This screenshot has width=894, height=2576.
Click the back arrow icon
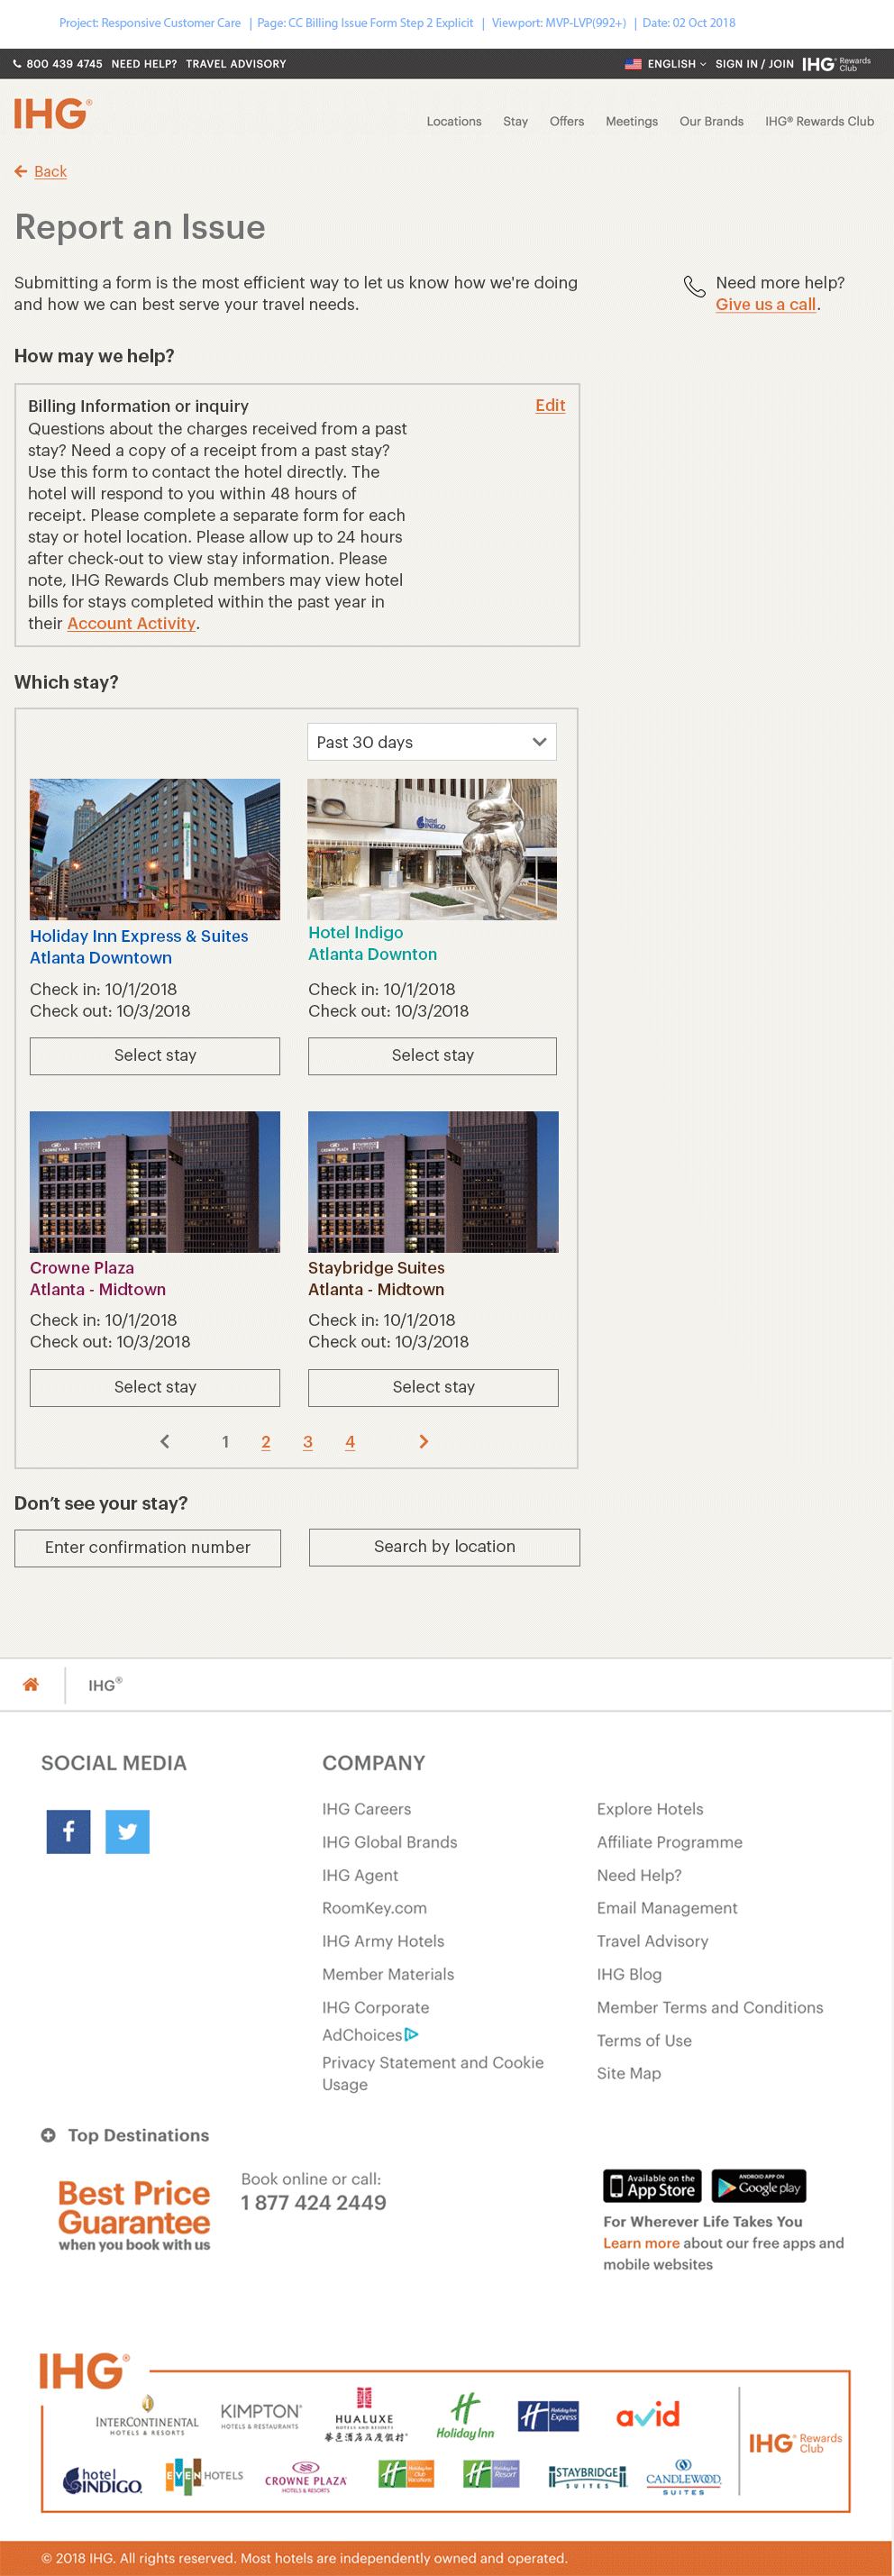[x=21, y=172]
